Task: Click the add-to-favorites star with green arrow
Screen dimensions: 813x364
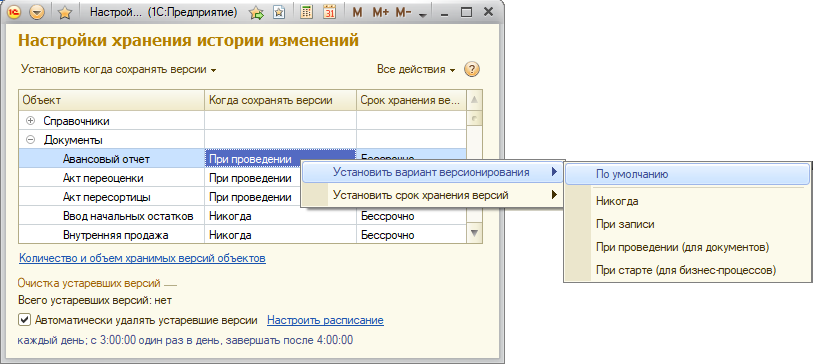Action: tap(256, 13)
